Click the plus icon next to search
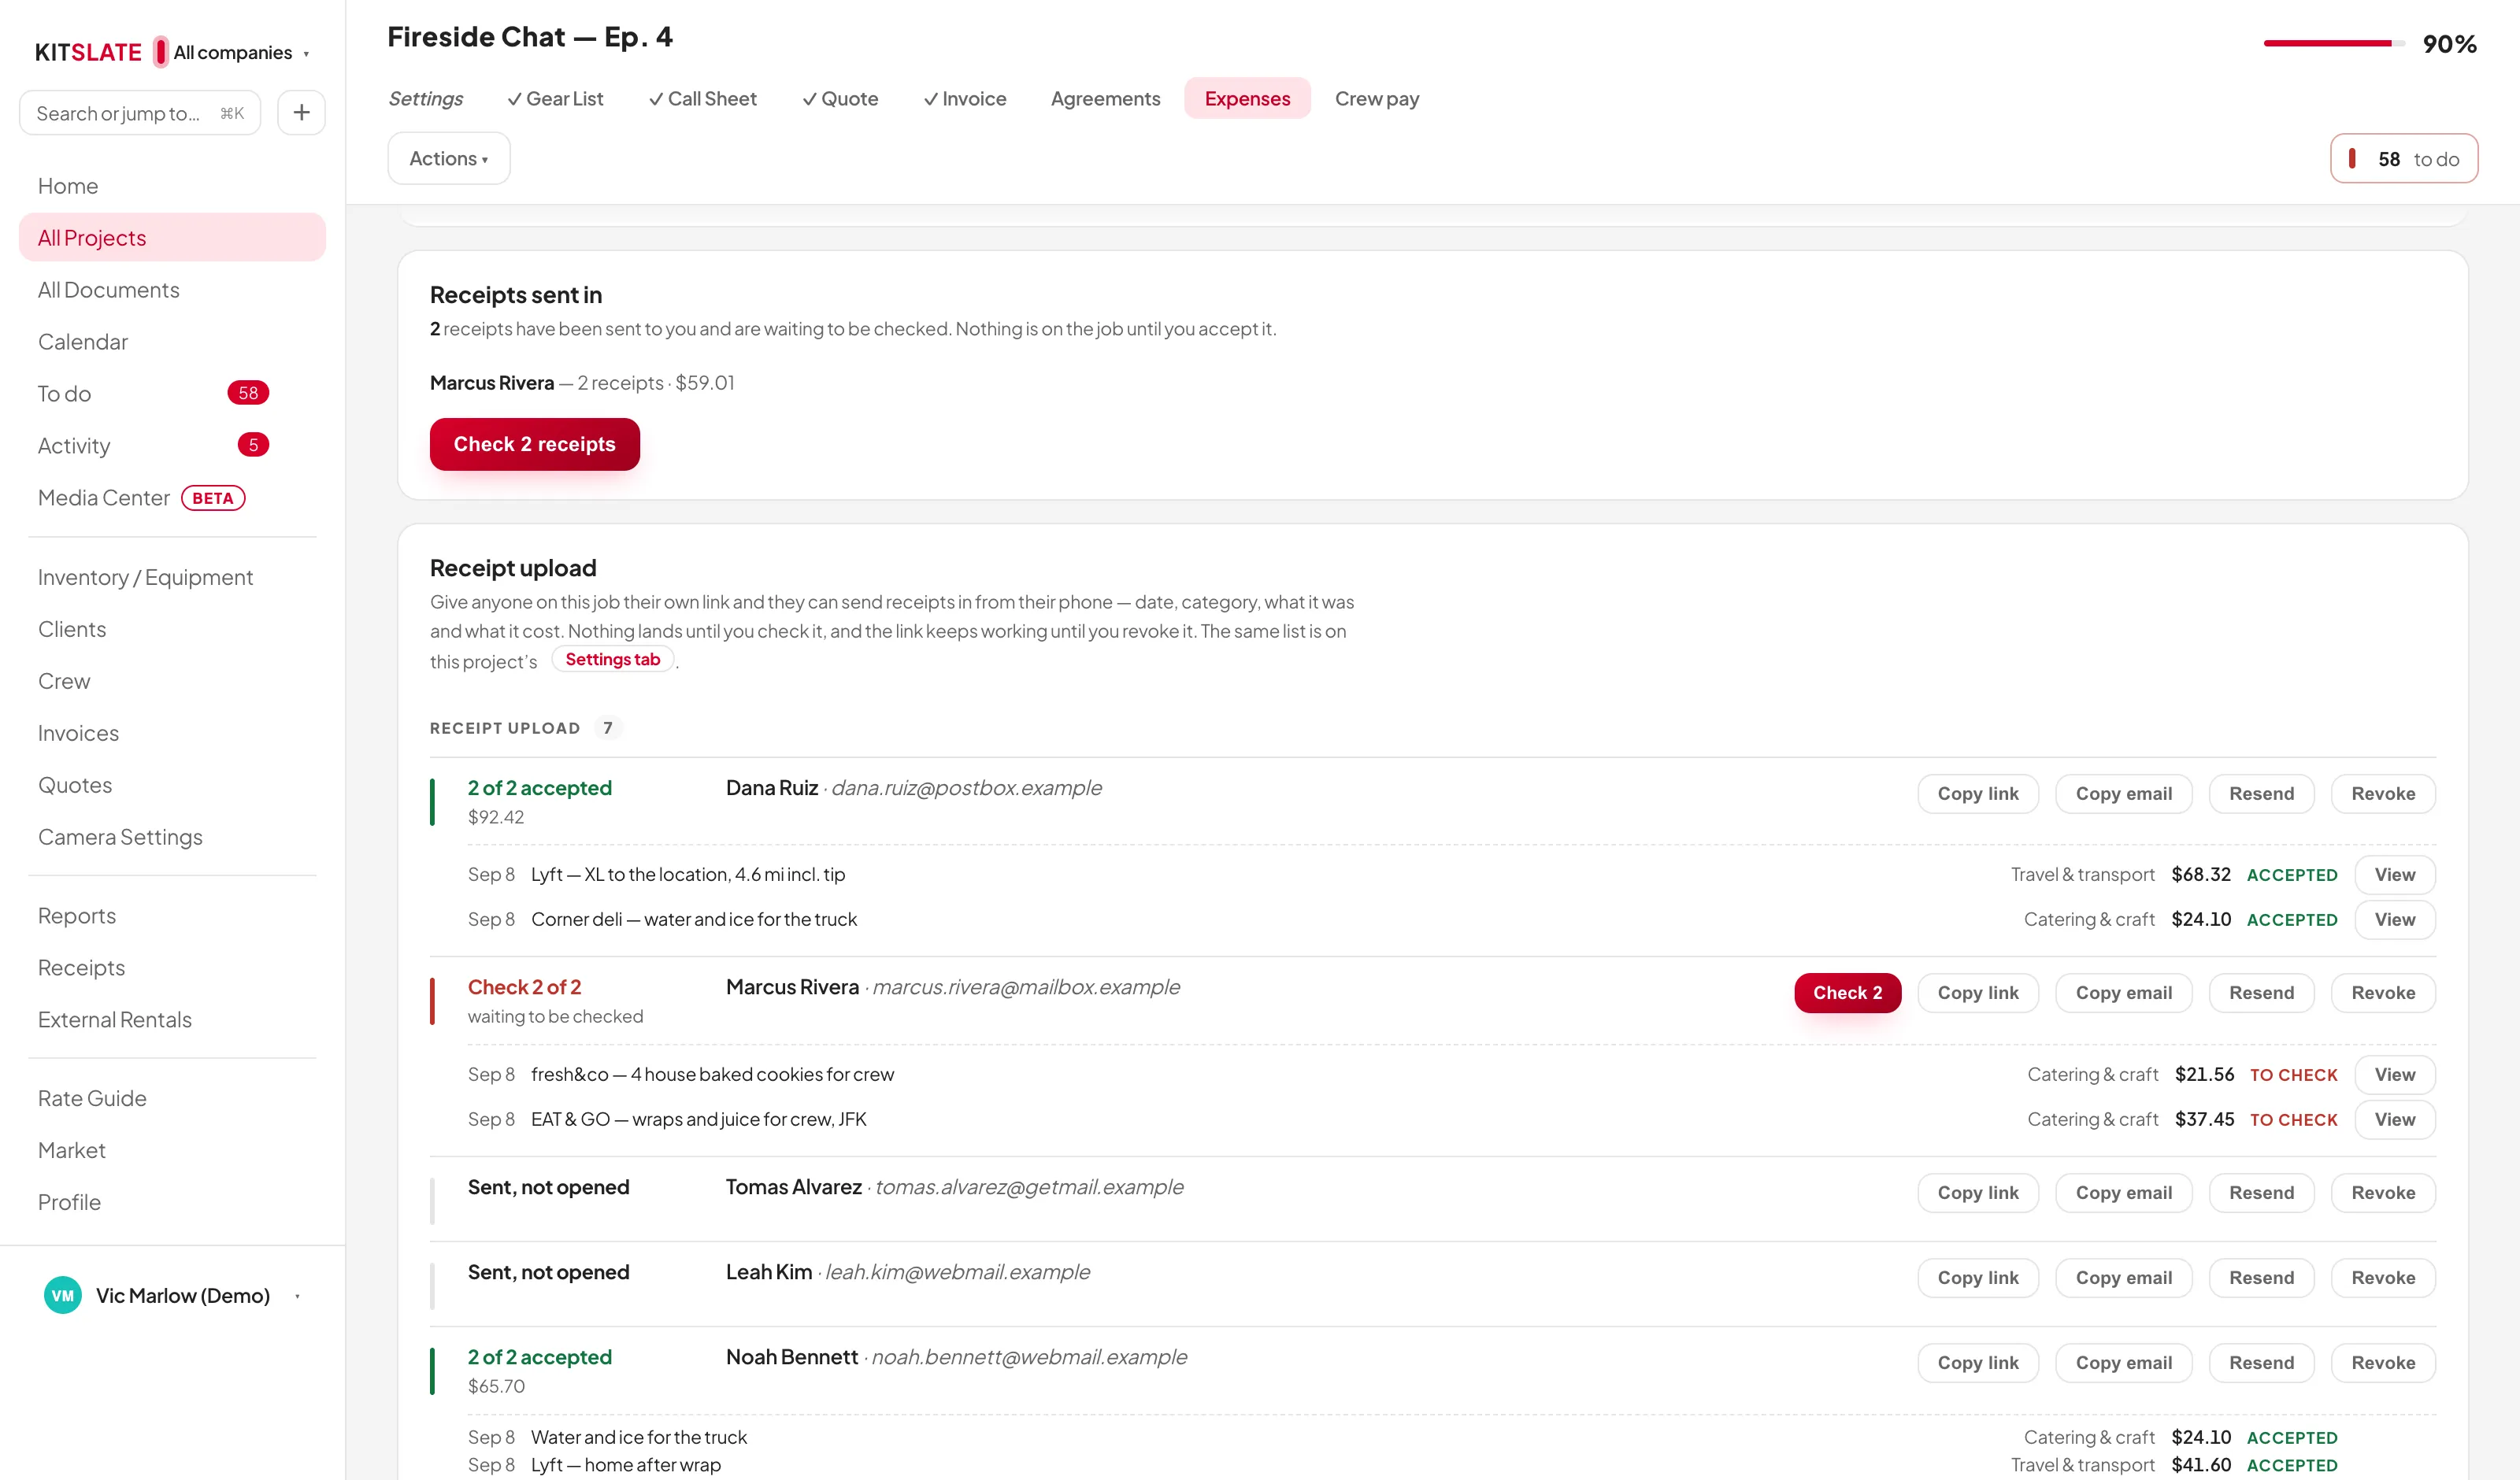 coord(301,113)
